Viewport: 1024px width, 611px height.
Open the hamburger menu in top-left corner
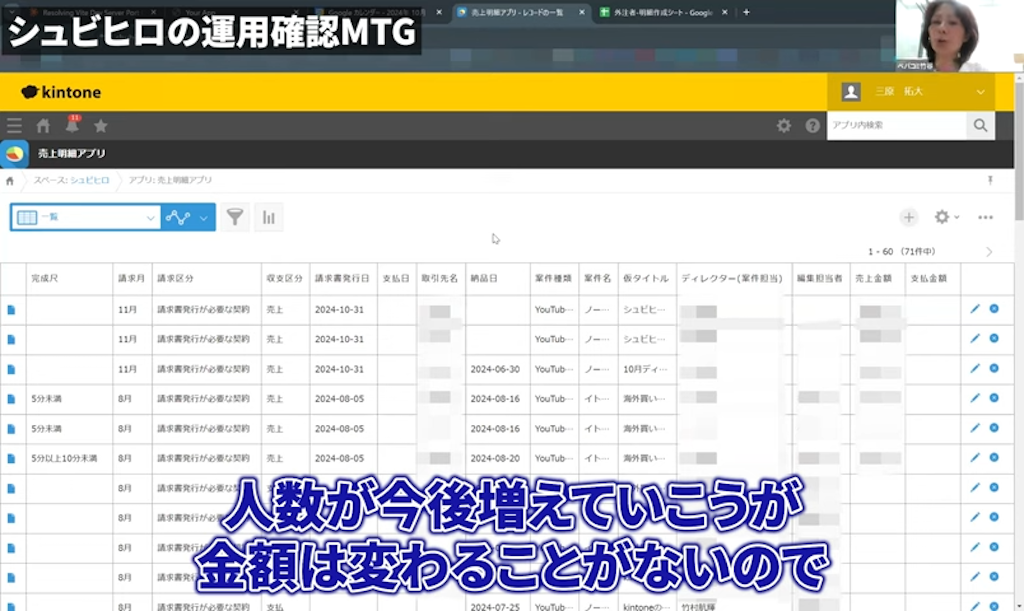(13, 126)
